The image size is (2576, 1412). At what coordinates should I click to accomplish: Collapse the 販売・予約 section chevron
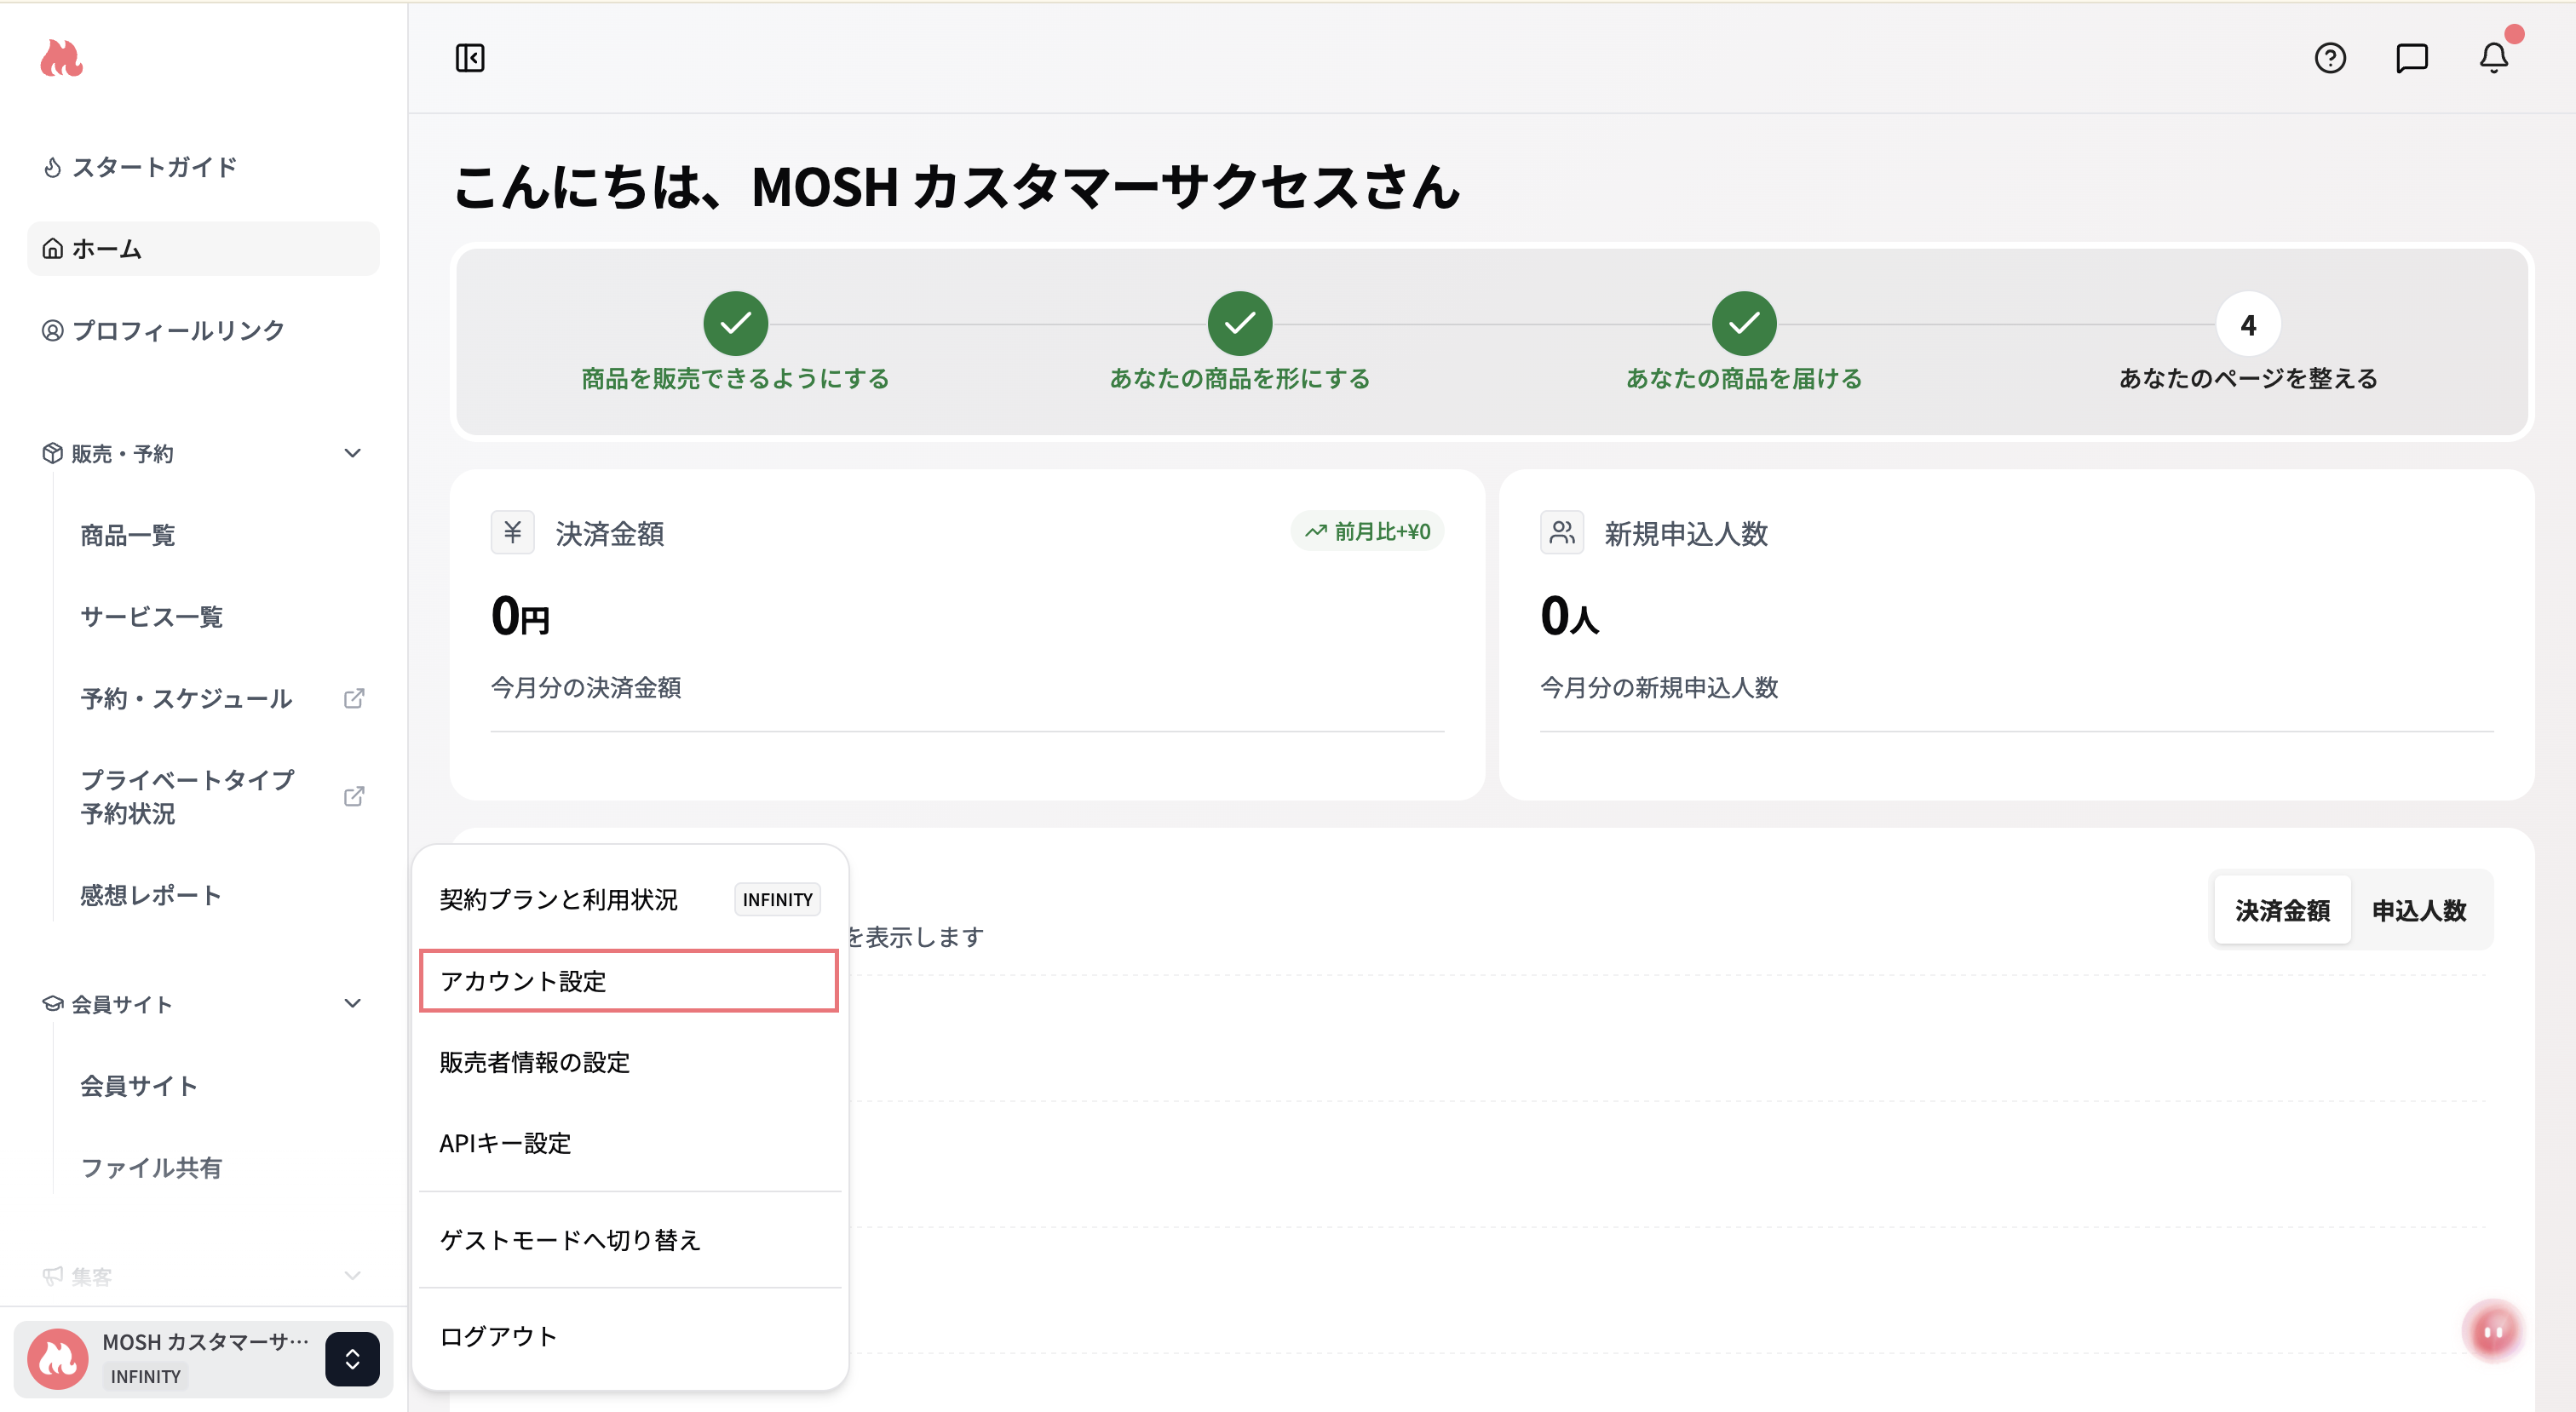(353, 453)
